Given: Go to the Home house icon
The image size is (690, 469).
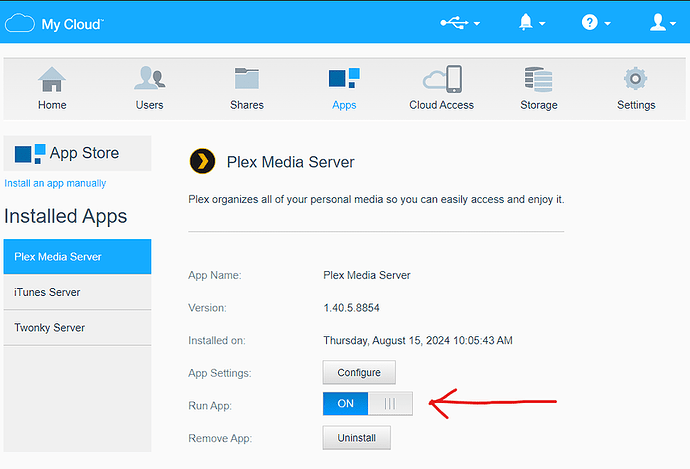Looking at the screenshot, I should point(52,79).
